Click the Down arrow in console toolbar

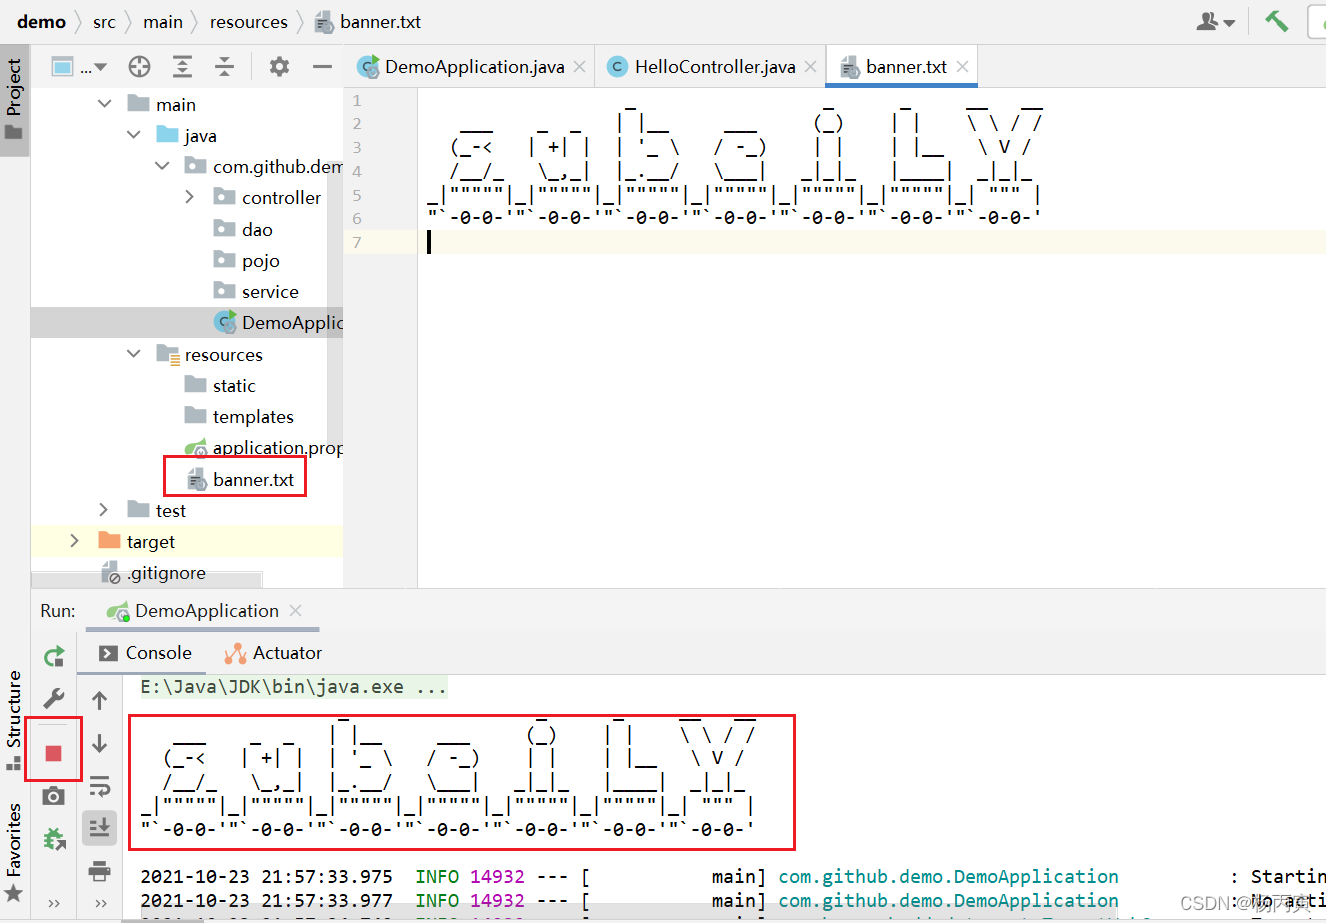coord(100,743)
